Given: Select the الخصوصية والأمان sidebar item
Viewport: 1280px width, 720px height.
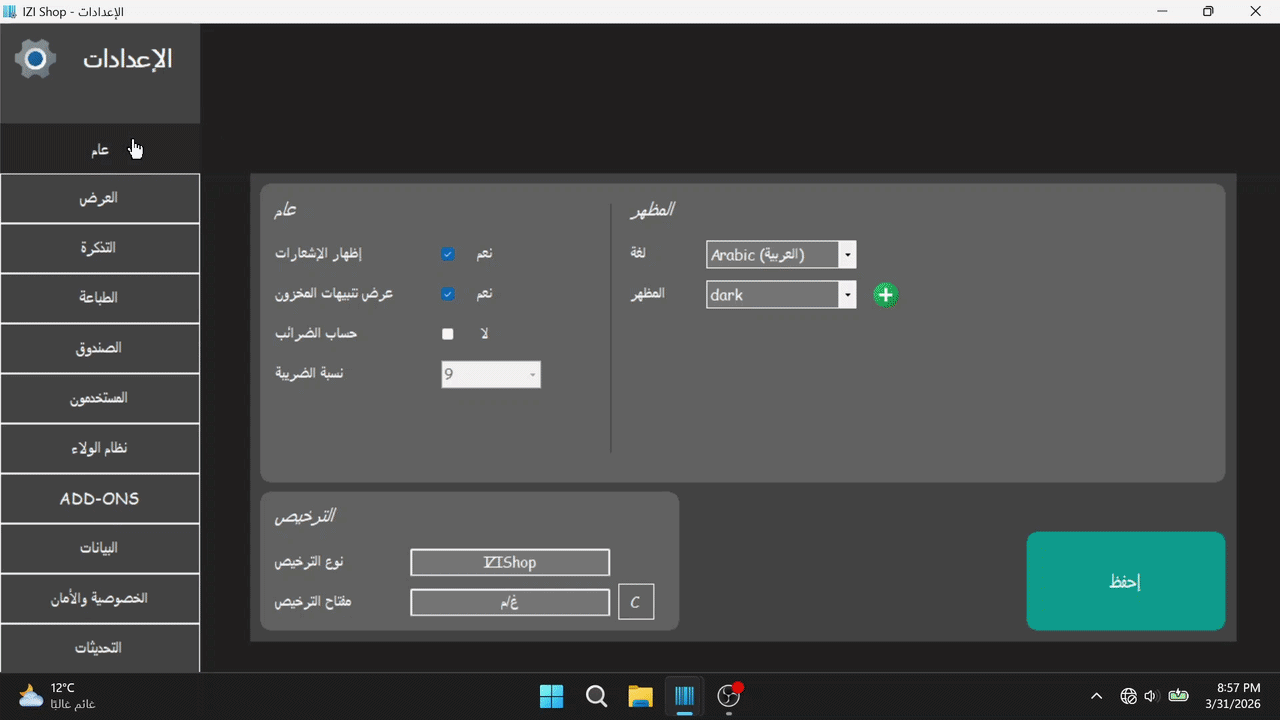Looking at the screenshot, I should coord(100,598).
